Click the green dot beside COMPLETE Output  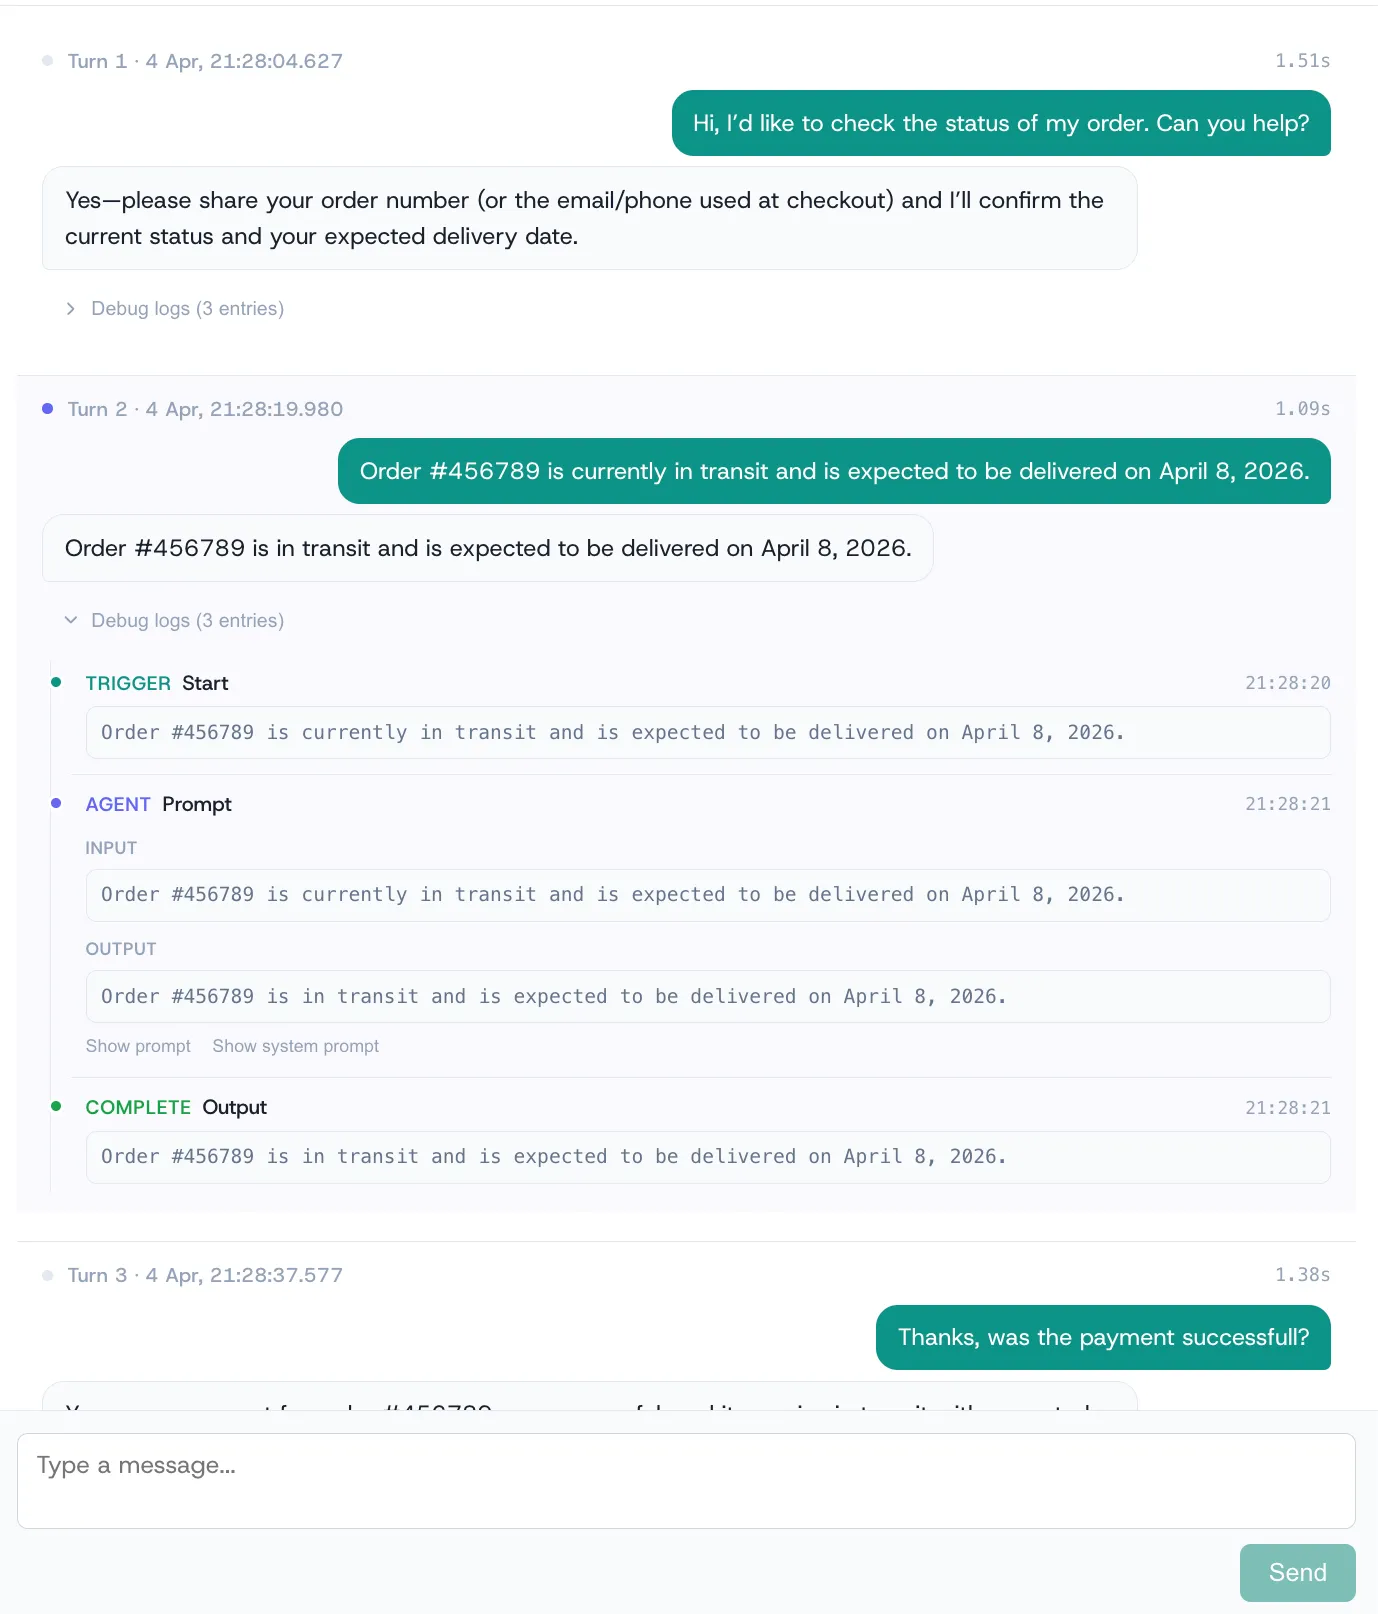tap(58, 1106)
